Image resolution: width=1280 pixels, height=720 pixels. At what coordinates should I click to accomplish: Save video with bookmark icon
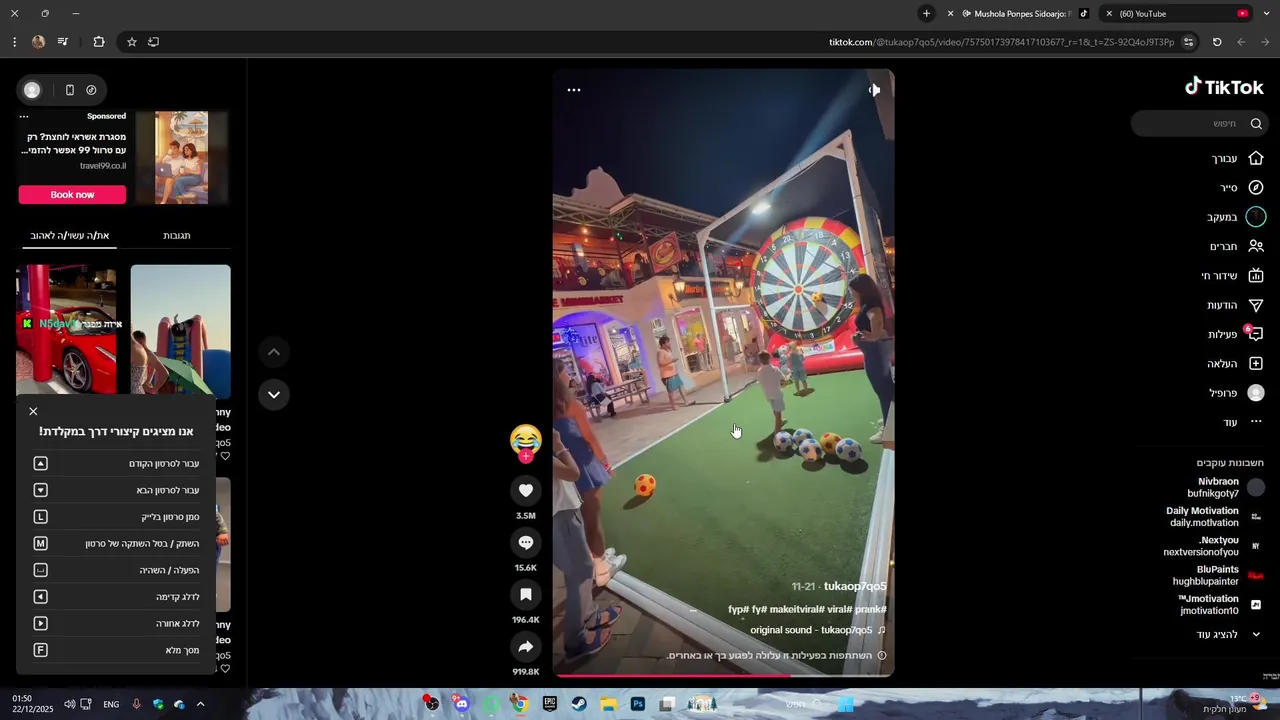(x=525, y=594)
